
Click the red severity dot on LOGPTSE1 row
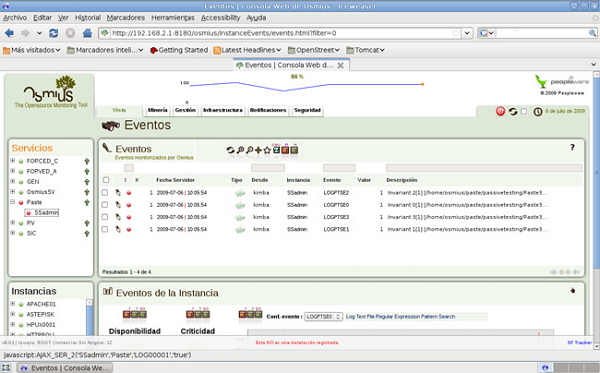[129, 230]
